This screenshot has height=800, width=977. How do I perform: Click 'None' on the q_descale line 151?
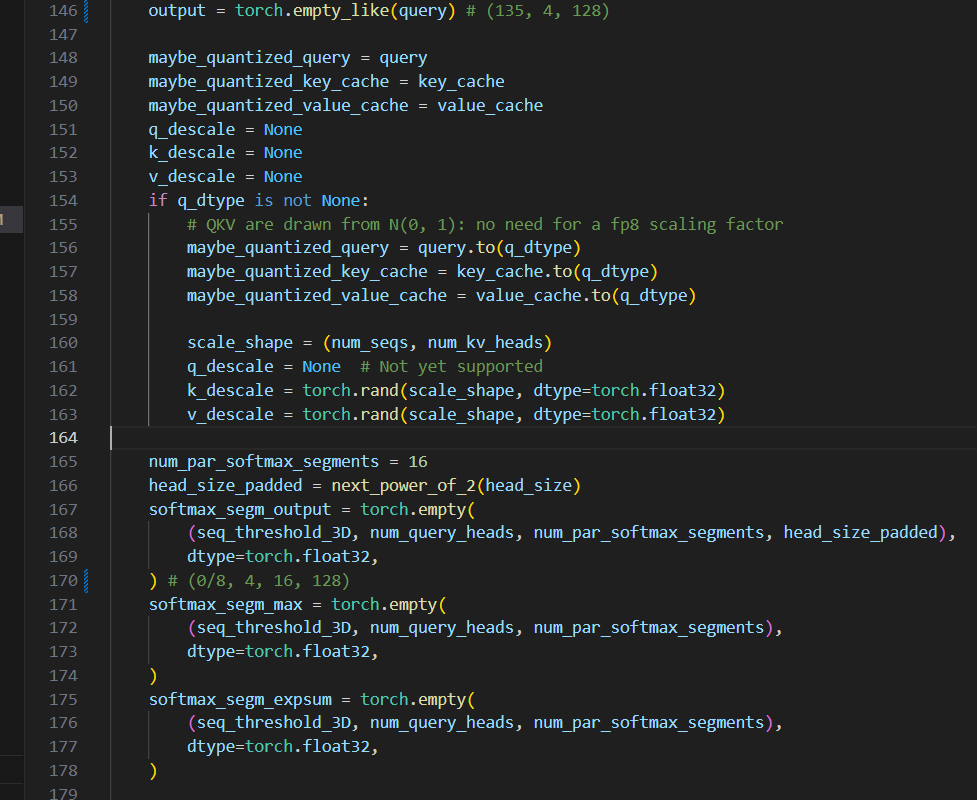pyautogui.click(x=283, y=130)
